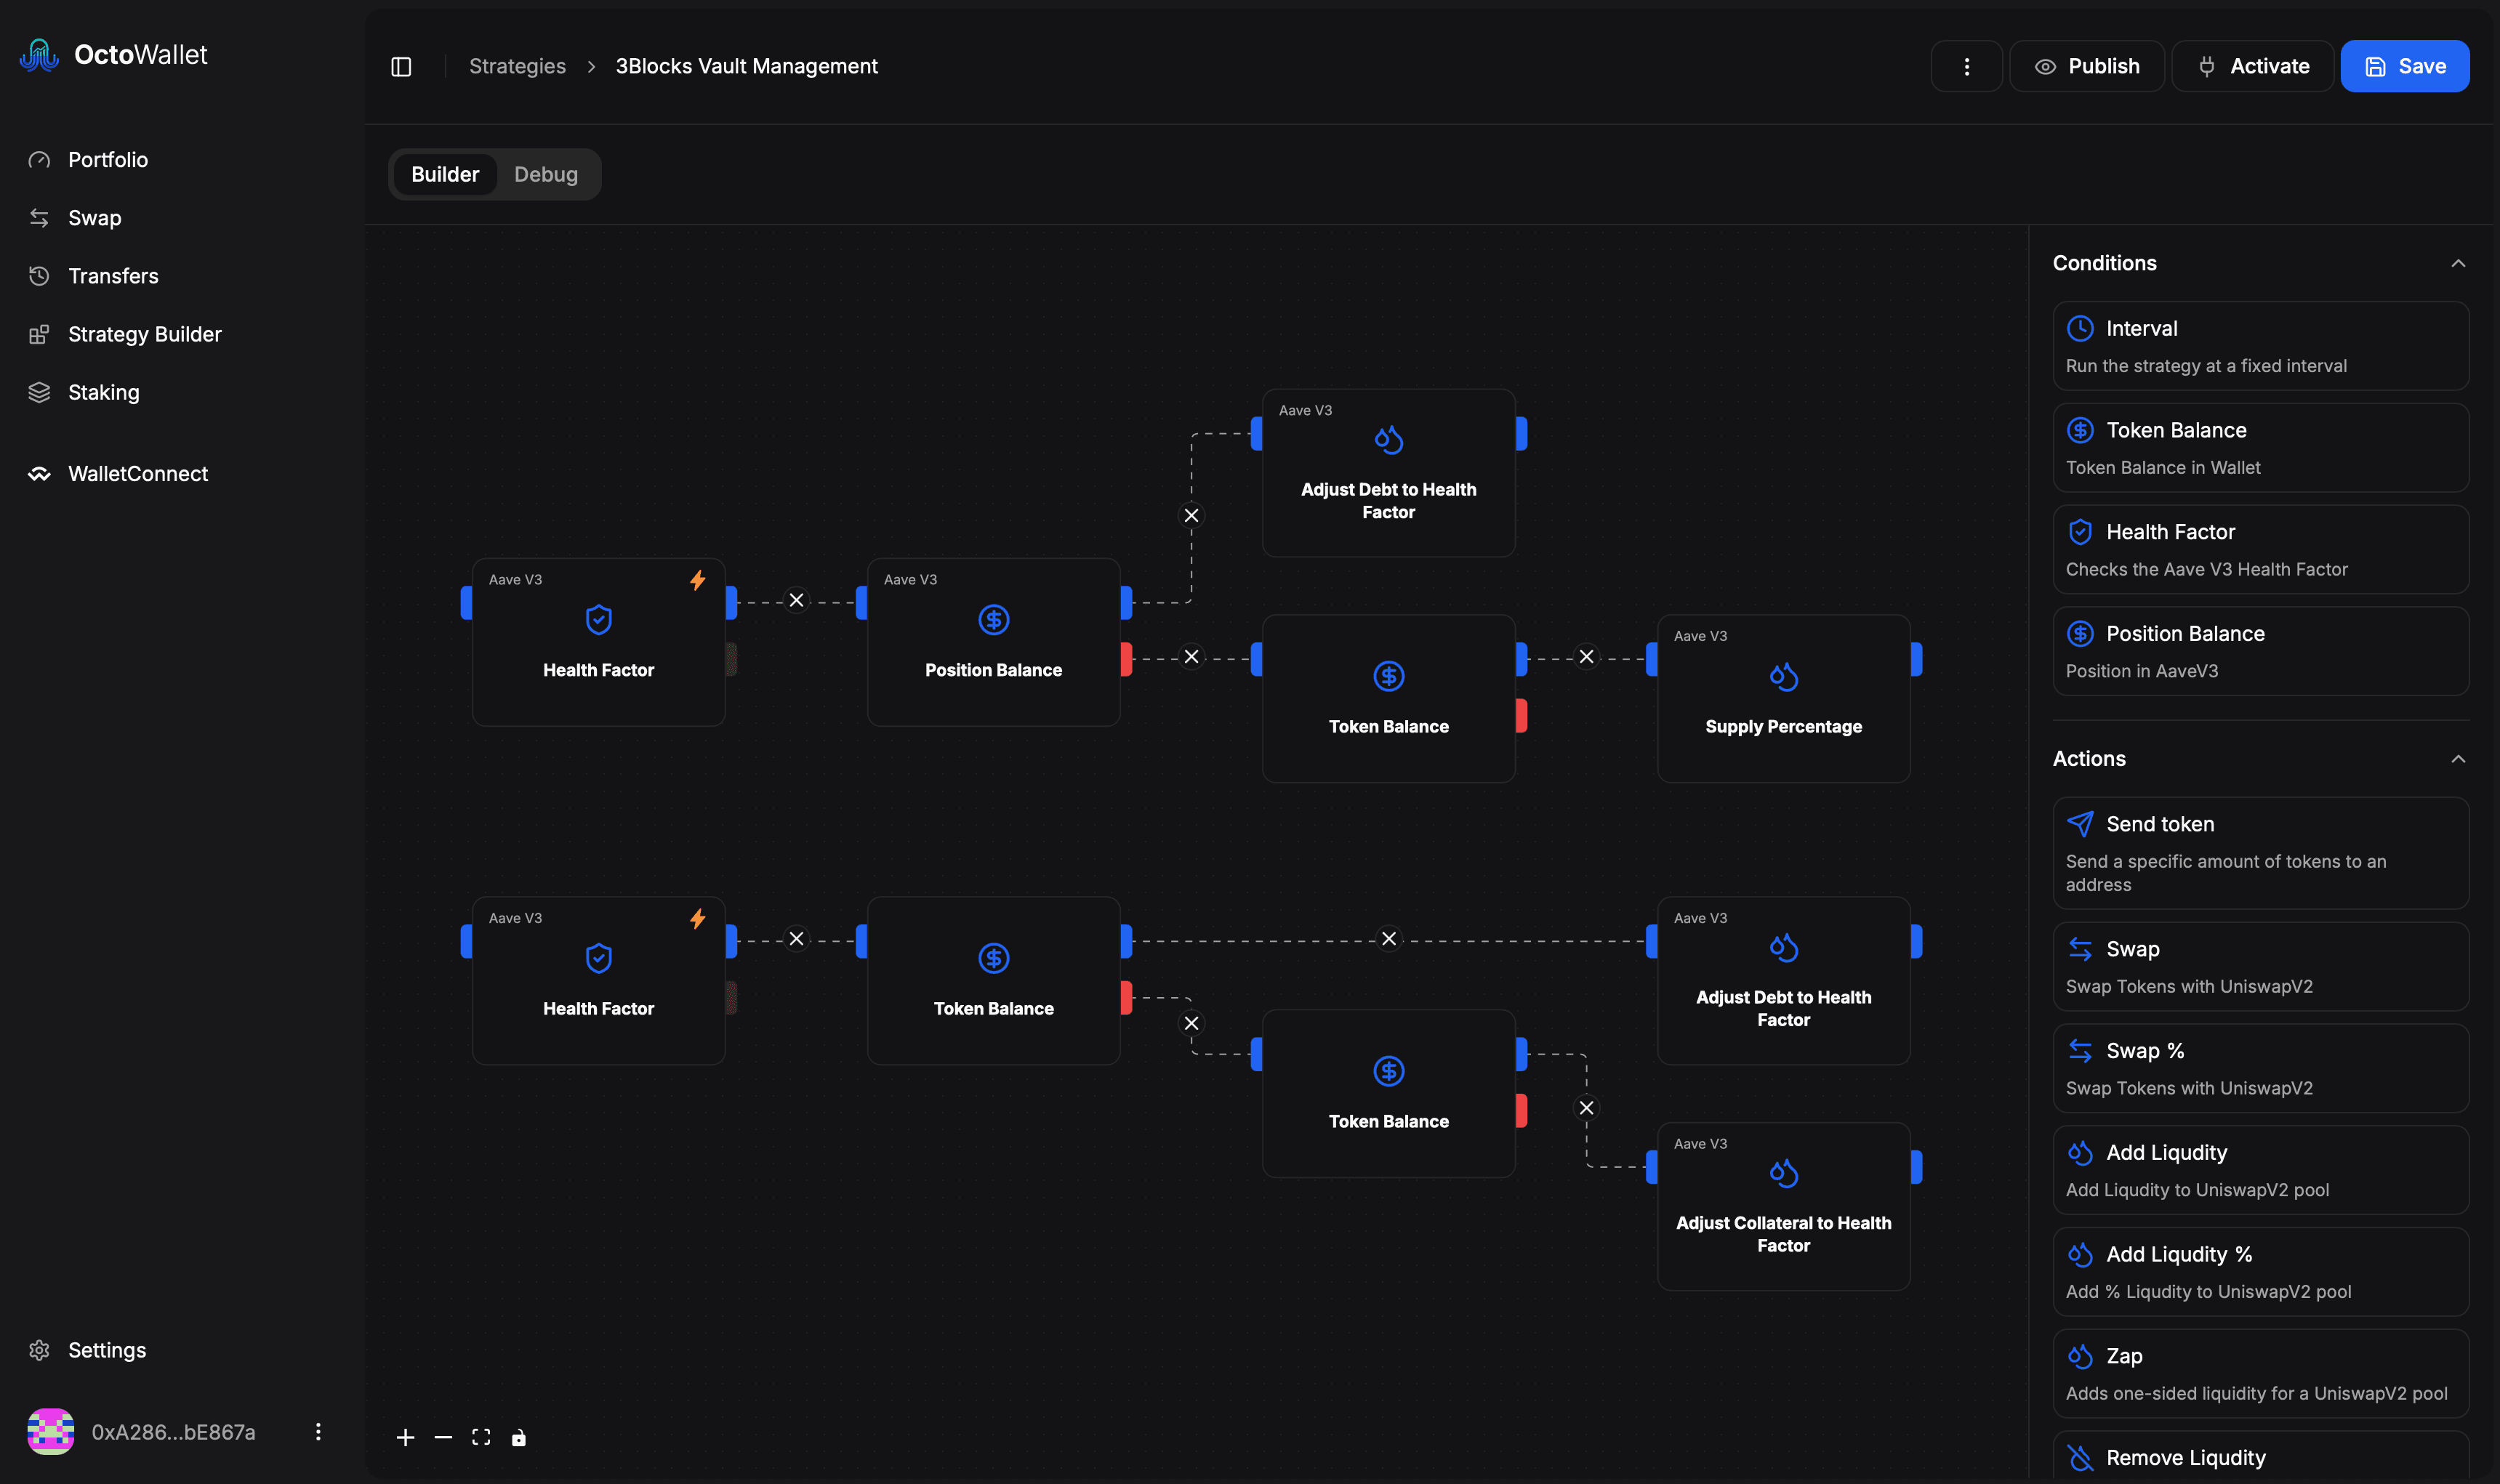
Task: Select the Zap action card
Action: [x=2260, y=1373]
